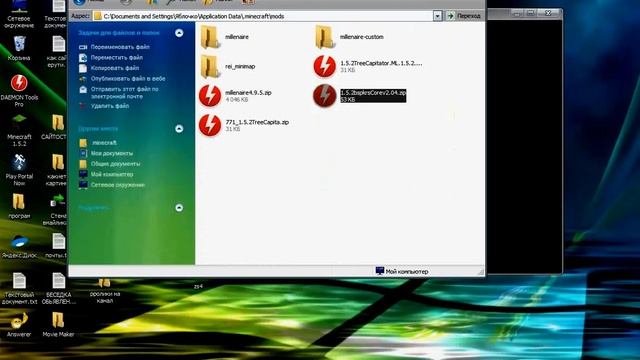This screenshot has height=360, width=640.
Task: Select millenaire4.9.5.zip archive icon
Action: tap(210, 96)
